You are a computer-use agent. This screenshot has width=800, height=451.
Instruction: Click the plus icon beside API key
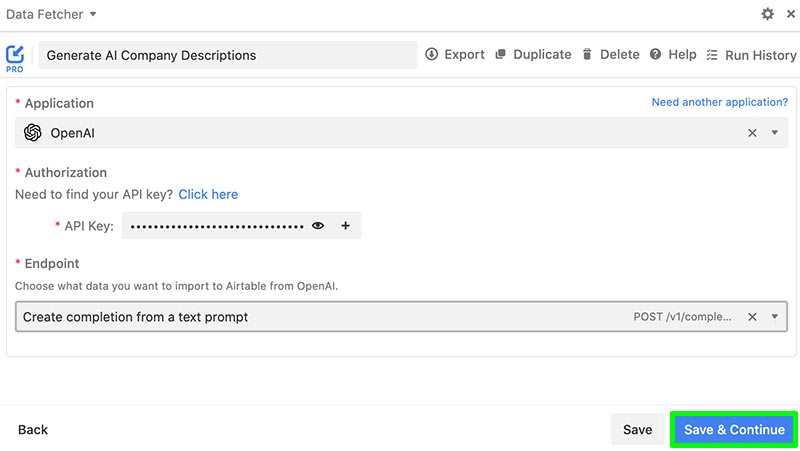point(345,226)
